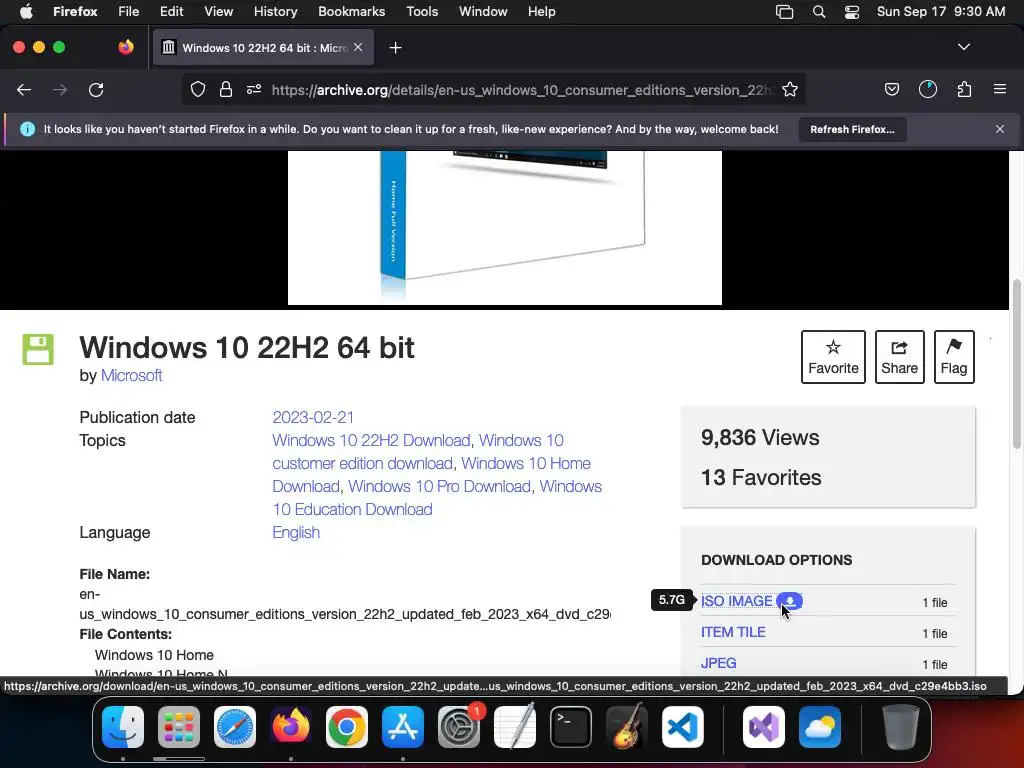Open the JPEG download option

[x=718, y=663]
